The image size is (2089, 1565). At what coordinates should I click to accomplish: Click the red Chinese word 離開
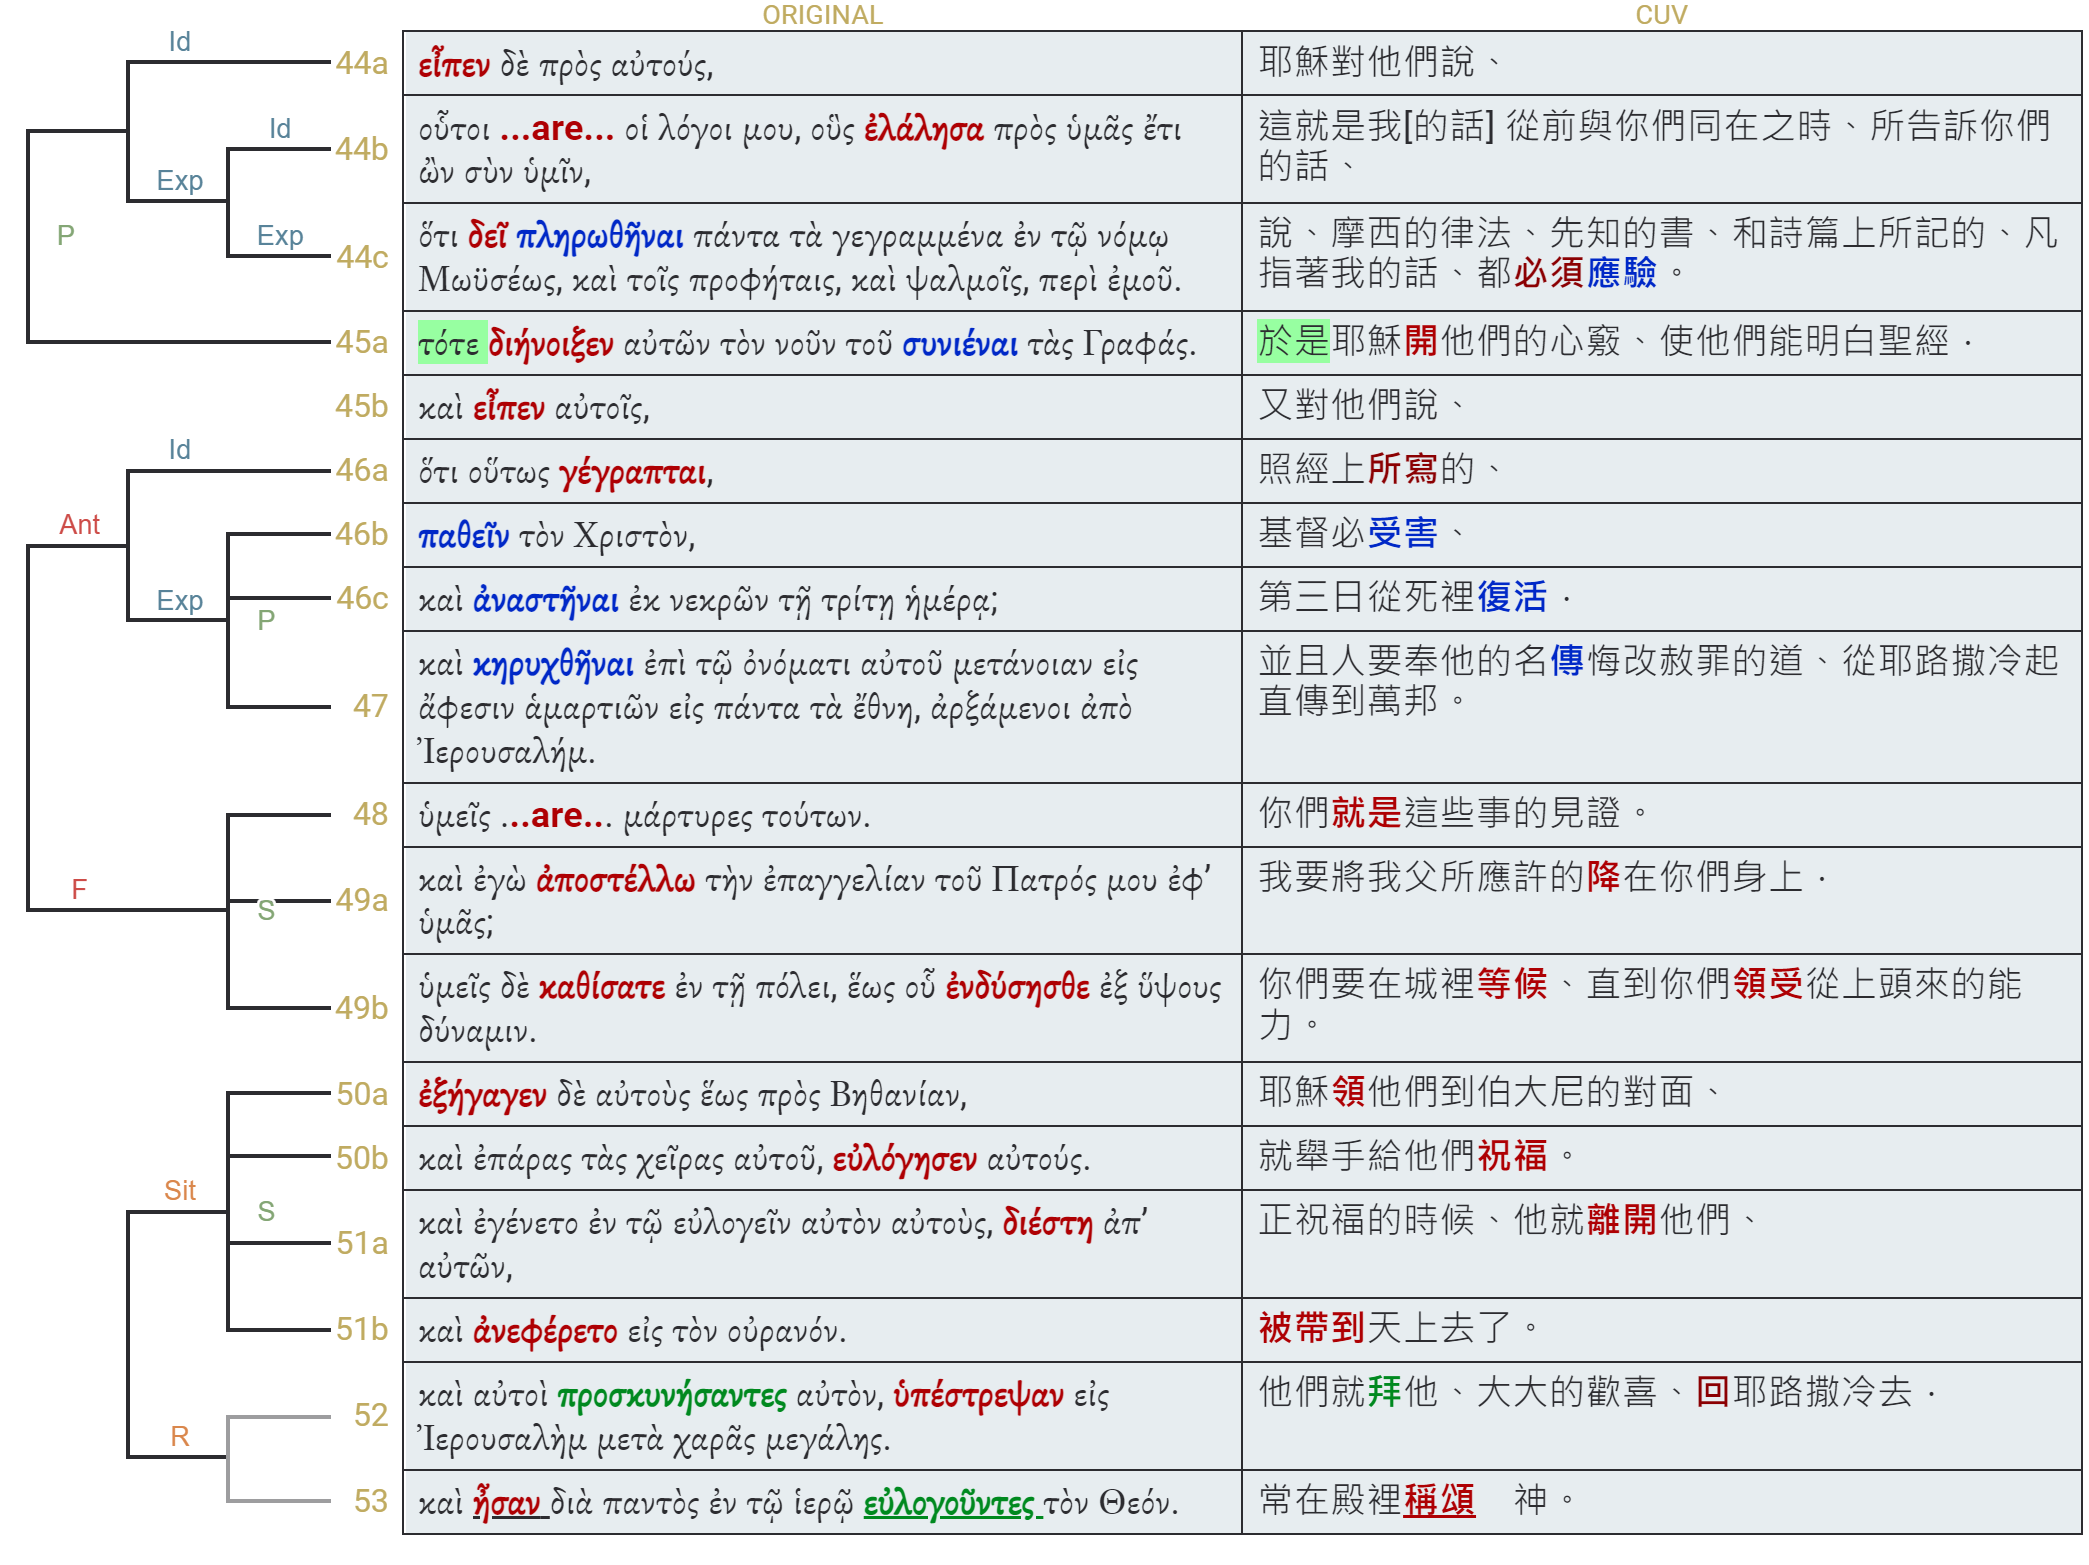tap(1622, 1219)
